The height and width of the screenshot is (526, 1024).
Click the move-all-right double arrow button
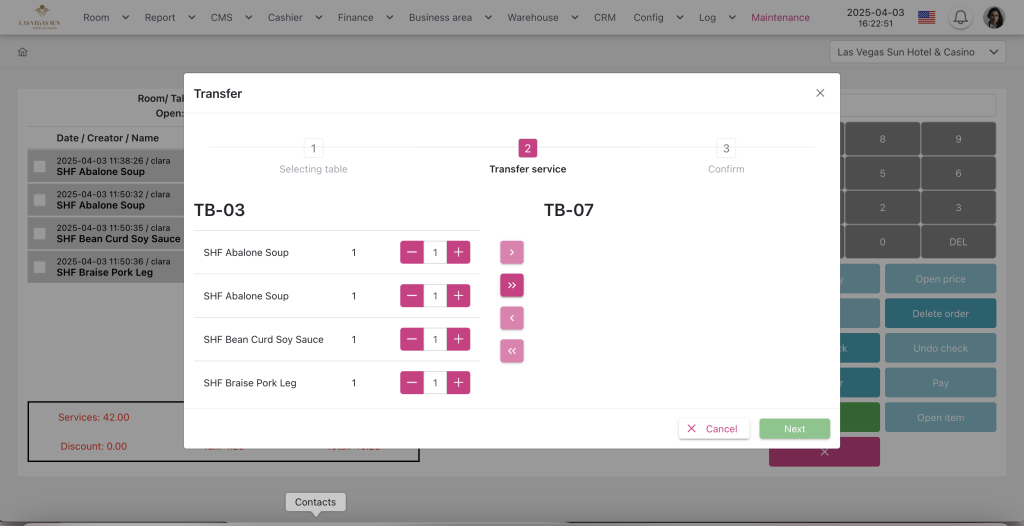[x=512, y=286]
